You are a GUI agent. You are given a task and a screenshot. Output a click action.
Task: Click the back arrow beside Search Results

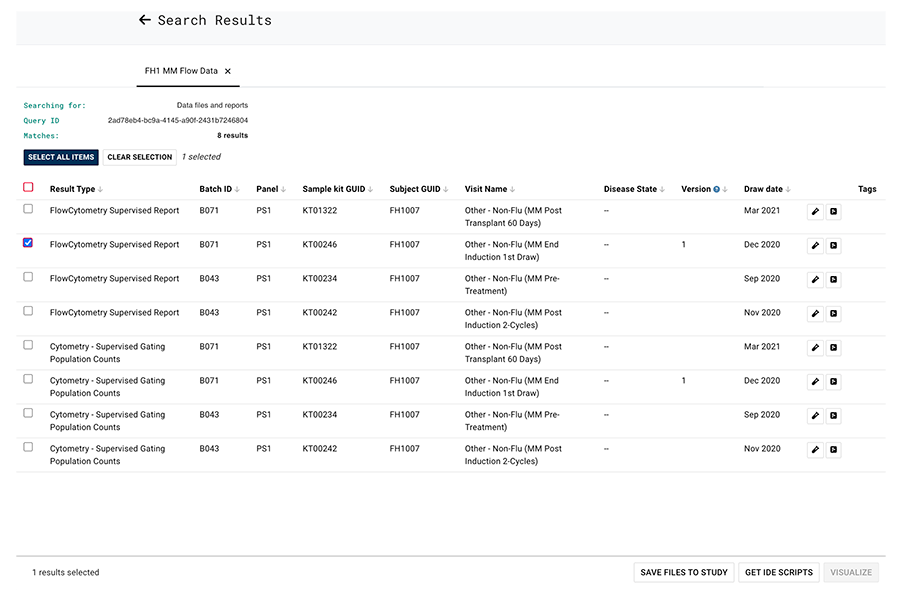pyautogui.click(x=144, y=20)
